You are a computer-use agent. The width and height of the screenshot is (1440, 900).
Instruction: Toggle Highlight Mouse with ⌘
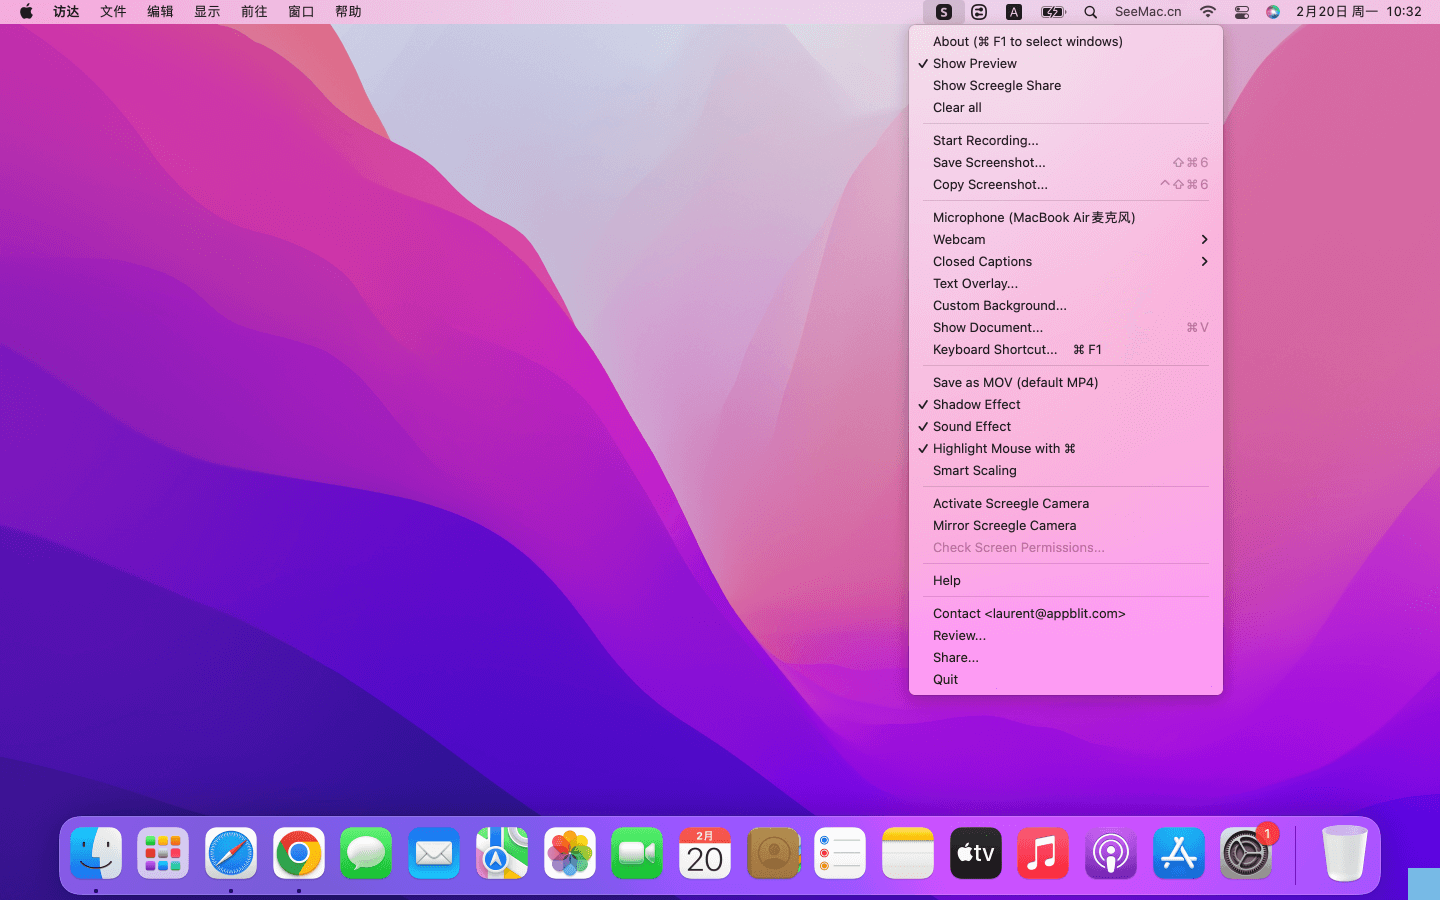click(x=1004, y=448)
